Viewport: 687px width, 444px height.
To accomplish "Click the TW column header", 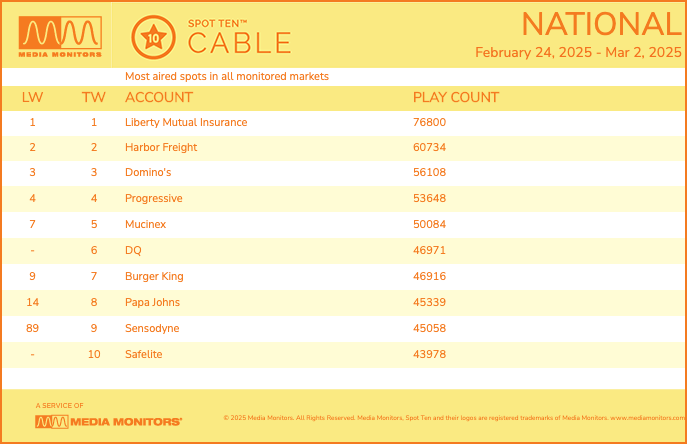I will click(94, 97).
